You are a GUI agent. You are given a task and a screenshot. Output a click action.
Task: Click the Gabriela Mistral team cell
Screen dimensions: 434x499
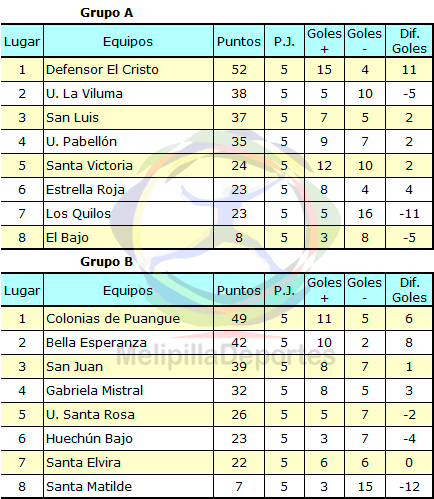tap(128, 390)
